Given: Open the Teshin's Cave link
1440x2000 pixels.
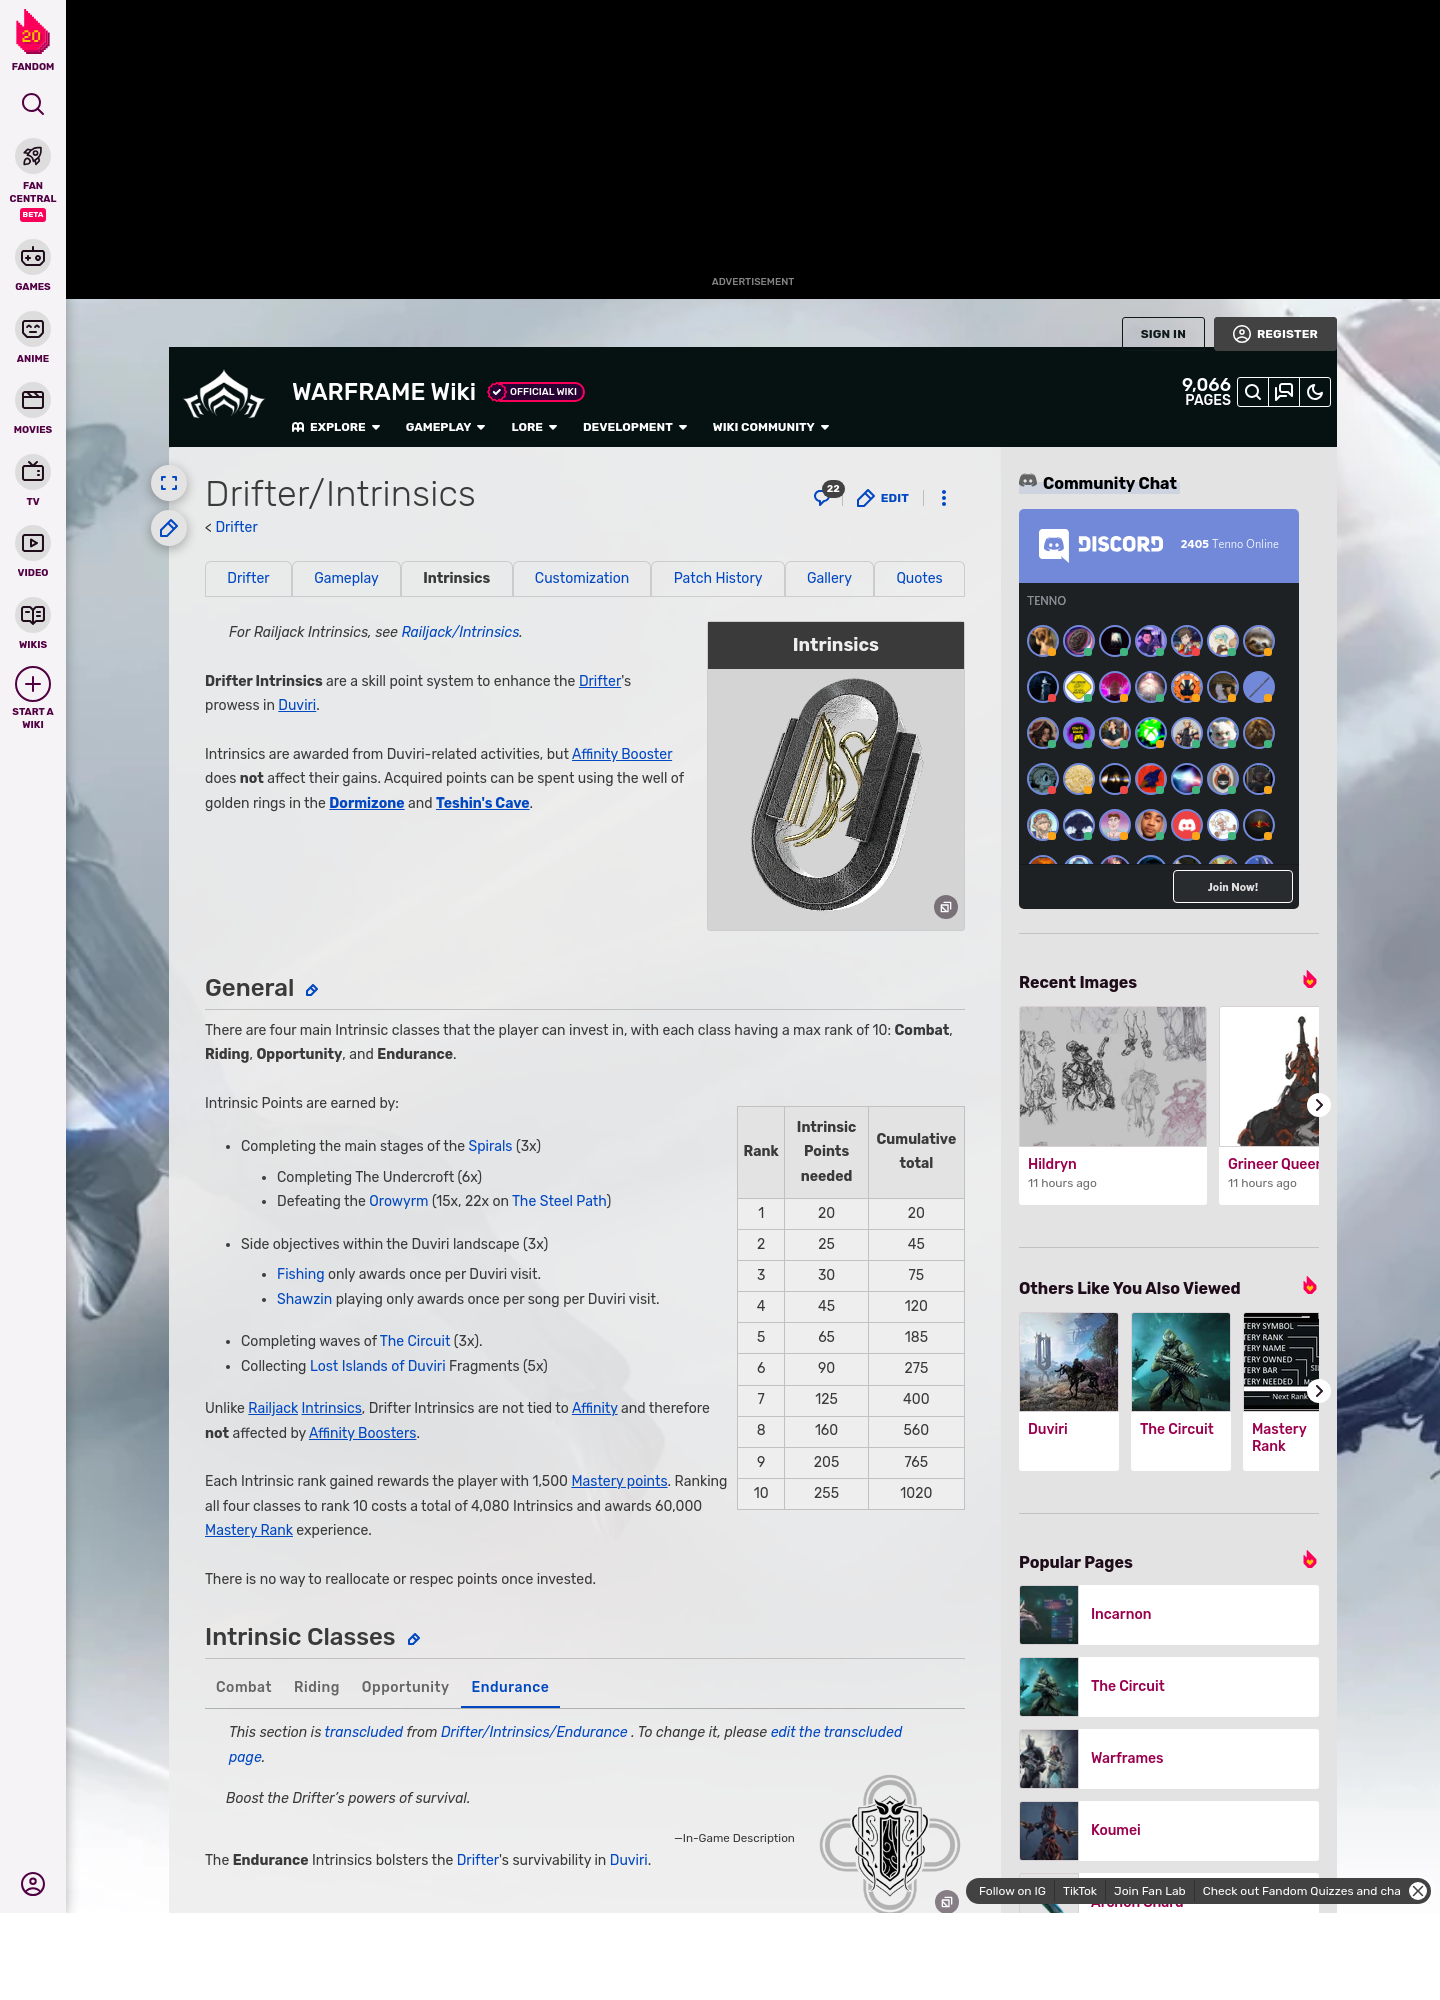Looking at the screenshot, I should click(483, 803).
